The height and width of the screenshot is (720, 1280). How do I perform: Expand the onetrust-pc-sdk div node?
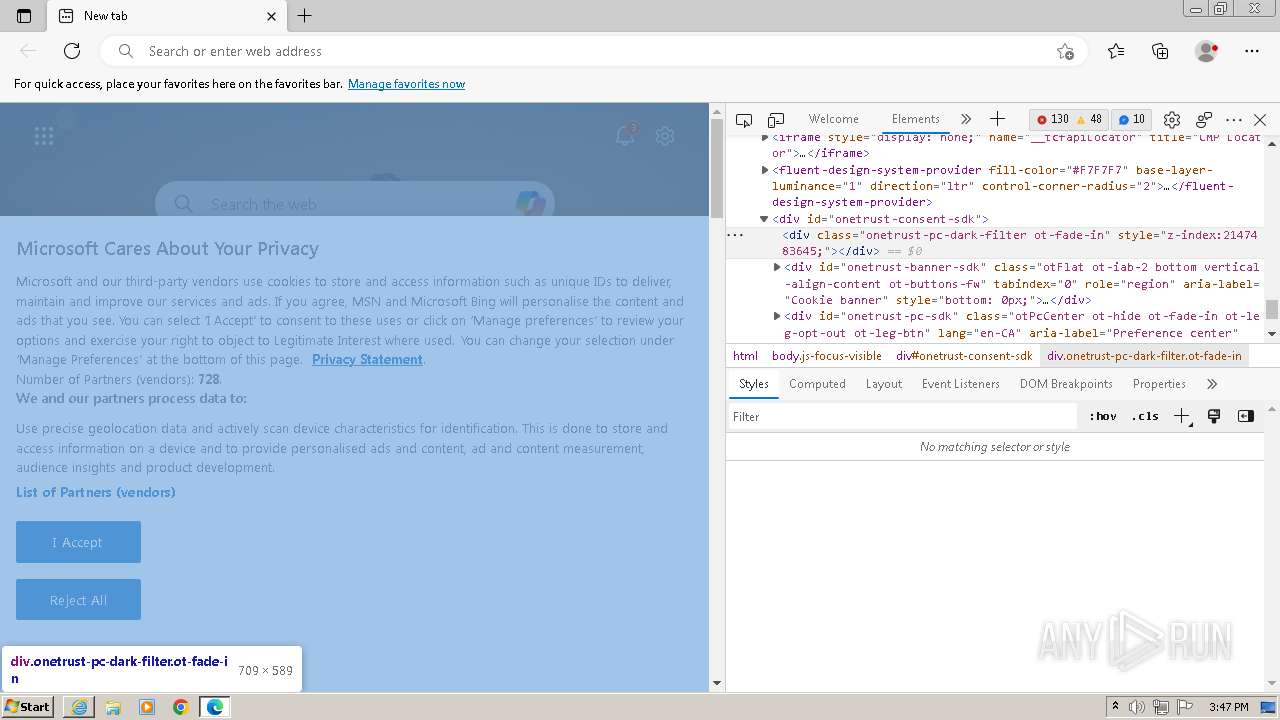click(x=777, y=316)
